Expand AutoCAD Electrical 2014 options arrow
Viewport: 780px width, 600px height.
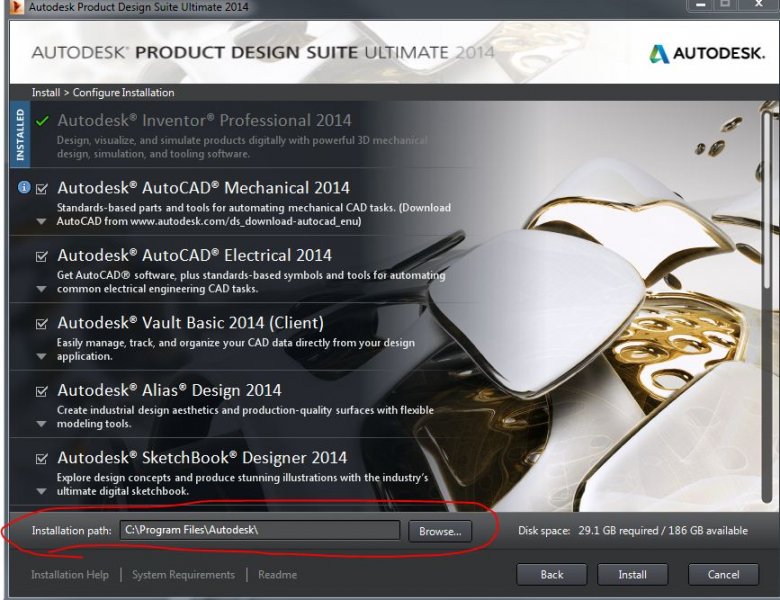click(x=41, y=289)
